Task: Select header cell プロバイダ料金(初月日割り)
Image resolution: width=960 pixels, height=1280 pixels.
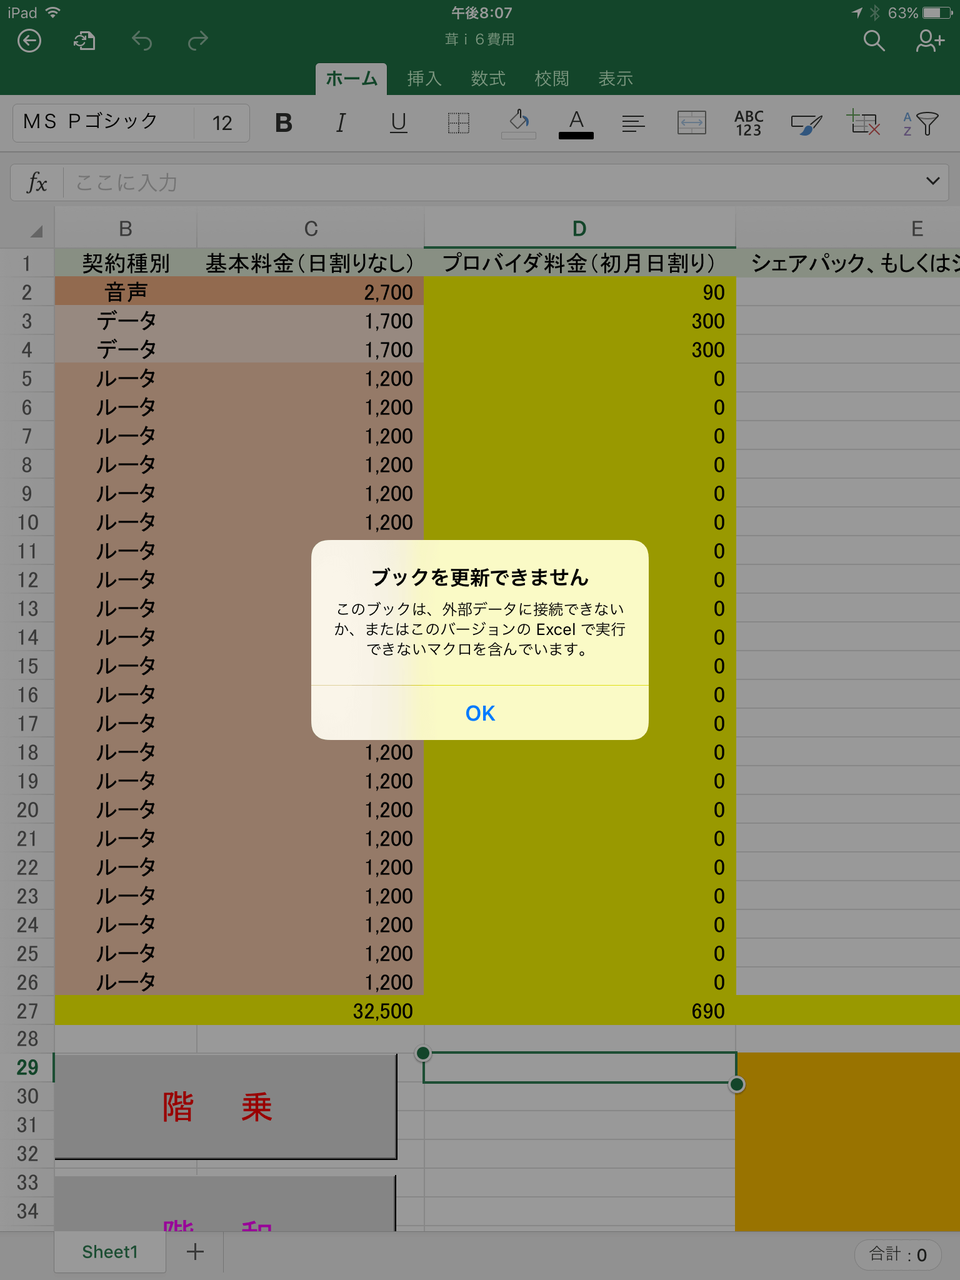Action: pyautogui.click(x=580, y=263)
